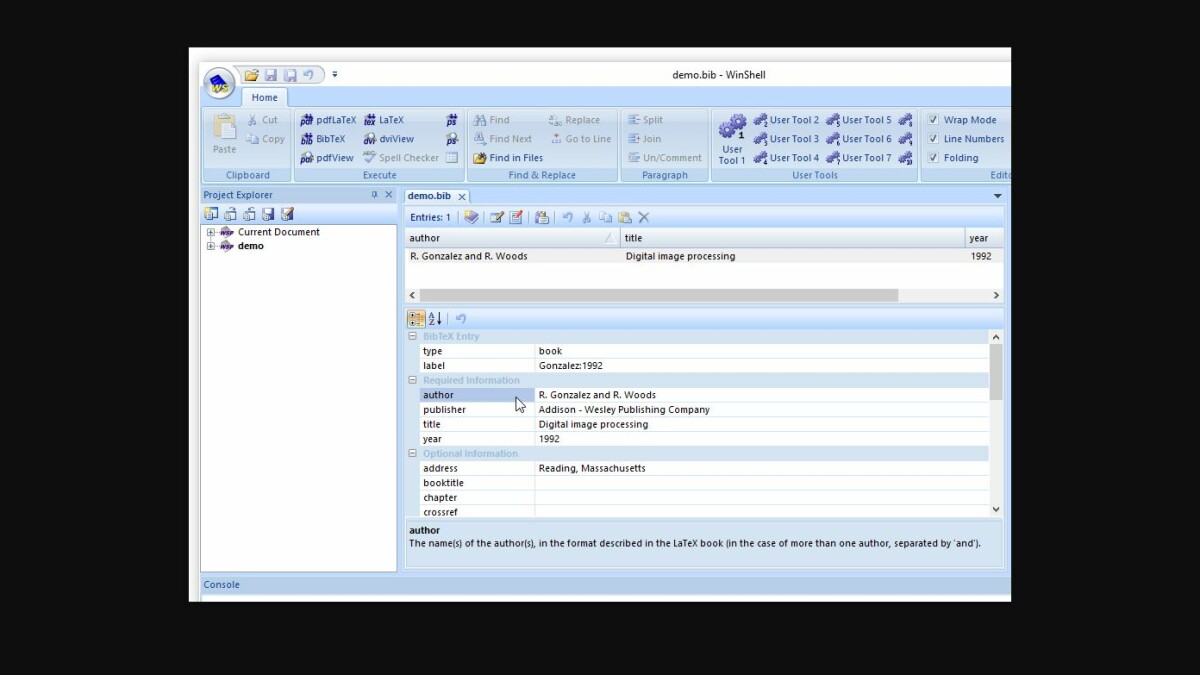Viewport: 1200px width, 675px height.
Task: Open the WinShell application orb menu
Action: (219, 84)
